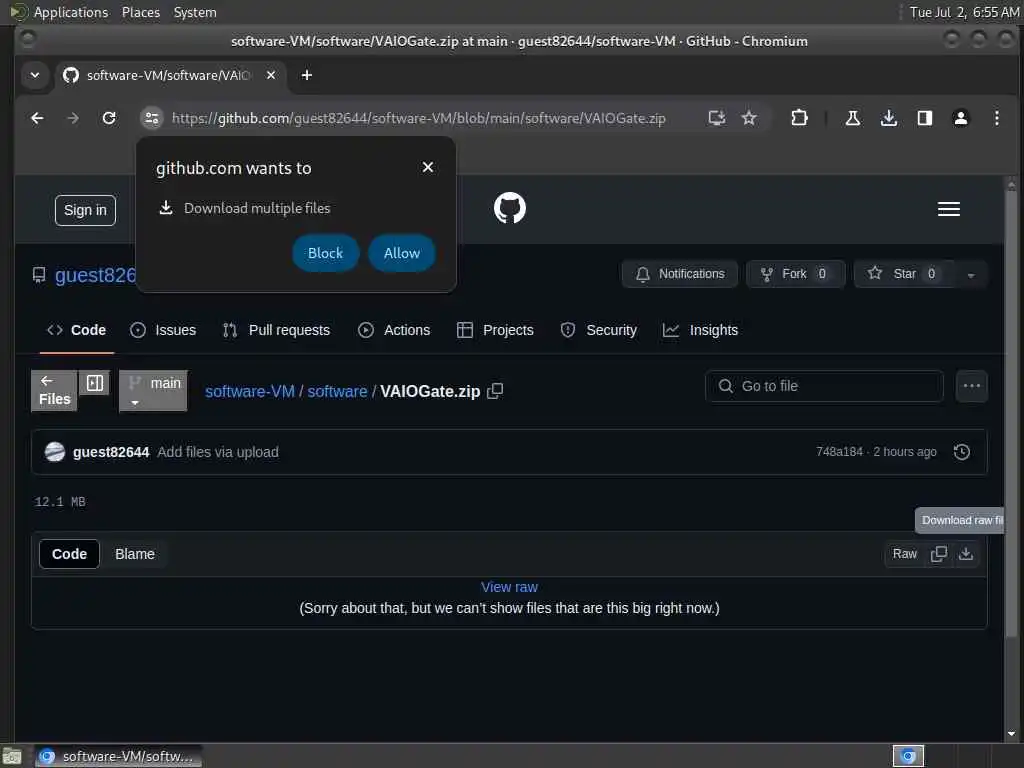Open the Security tab
This screenshot has height=768, width=1024.
tap(599, 330)
